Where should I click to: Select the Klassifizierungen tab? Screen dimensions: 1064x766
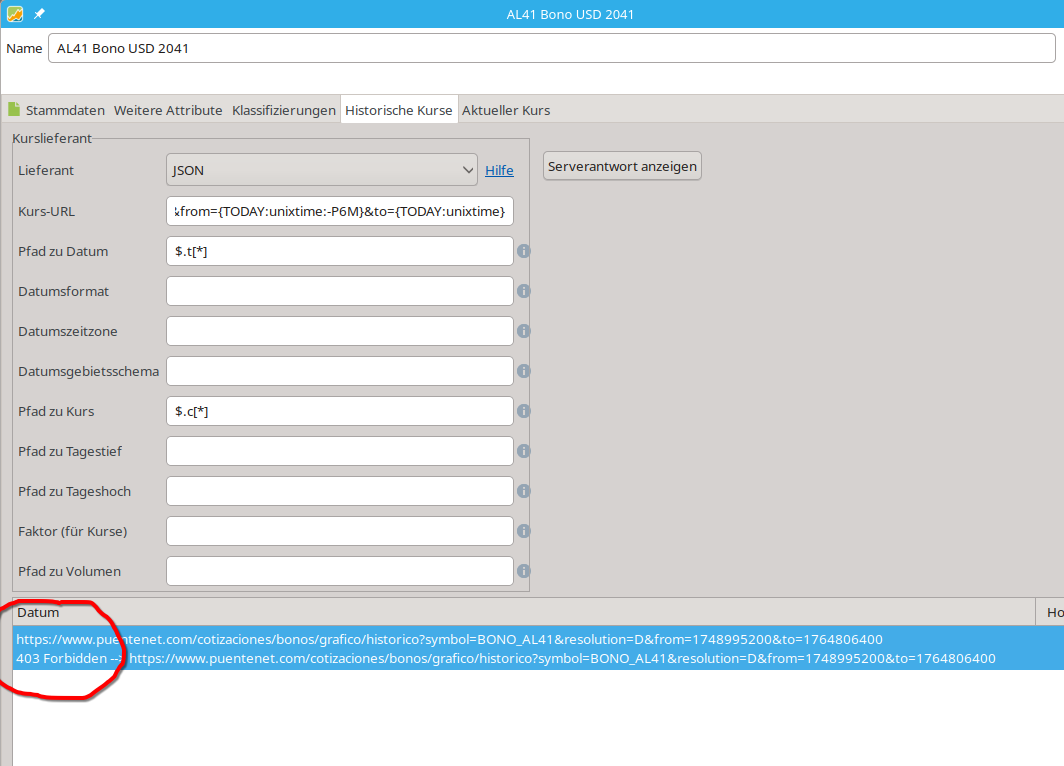click(x=284, y=110)
